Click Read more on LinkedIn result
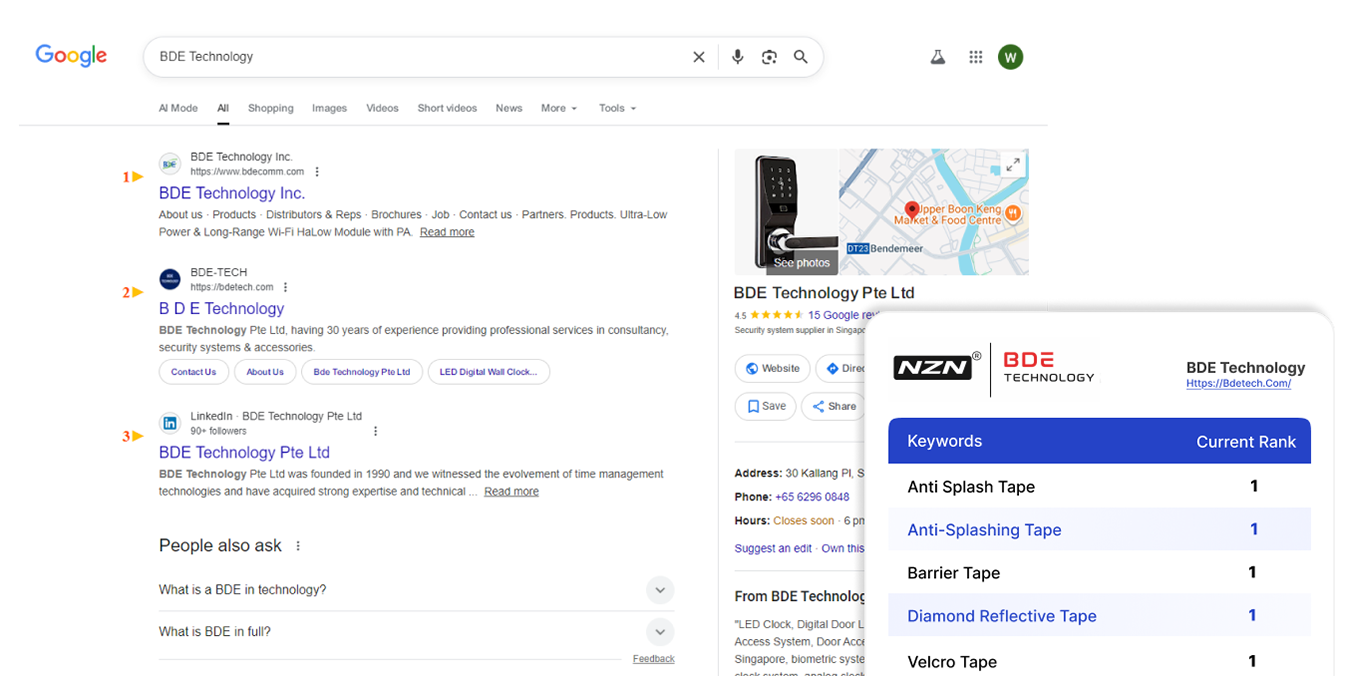The height and width of the screenshot is (676, 1349). pyautogui.click(x=511, y=492)
